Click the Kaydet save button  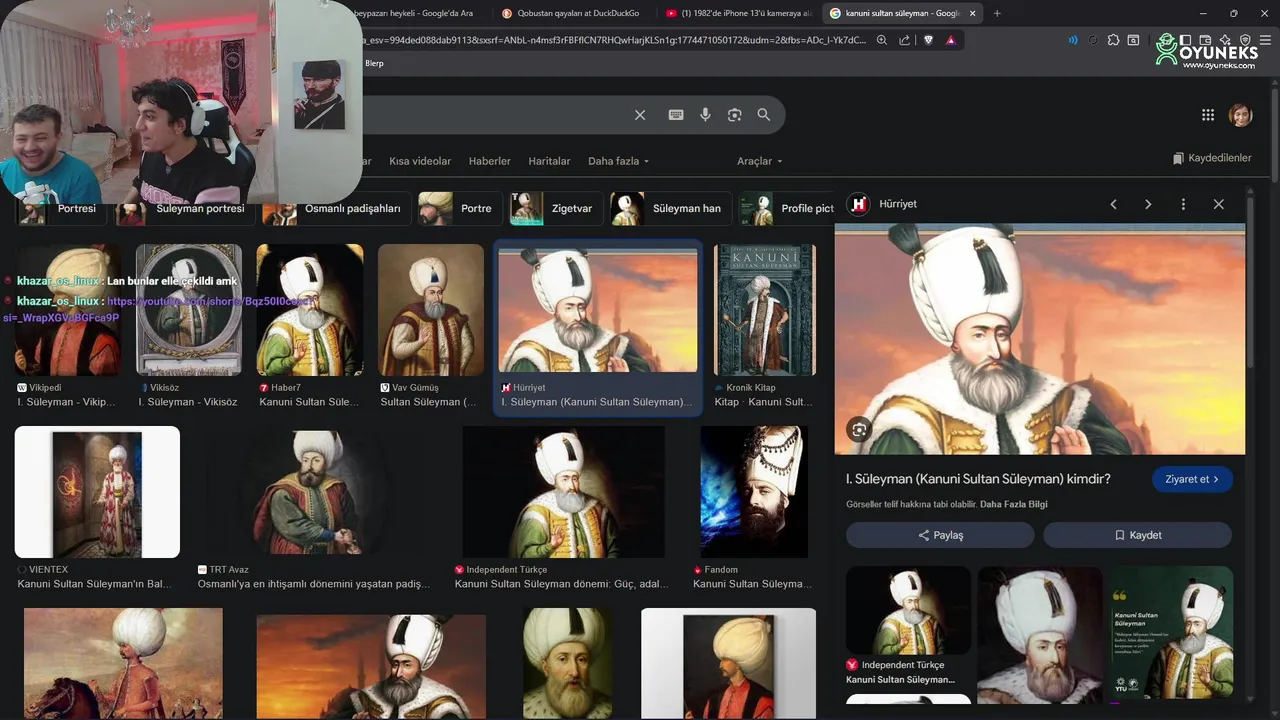pos(1138,535)
